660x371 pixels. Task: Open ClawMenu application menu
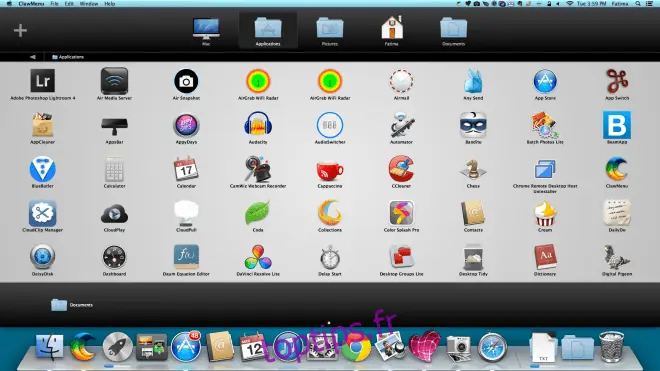(x=31, y=4)
